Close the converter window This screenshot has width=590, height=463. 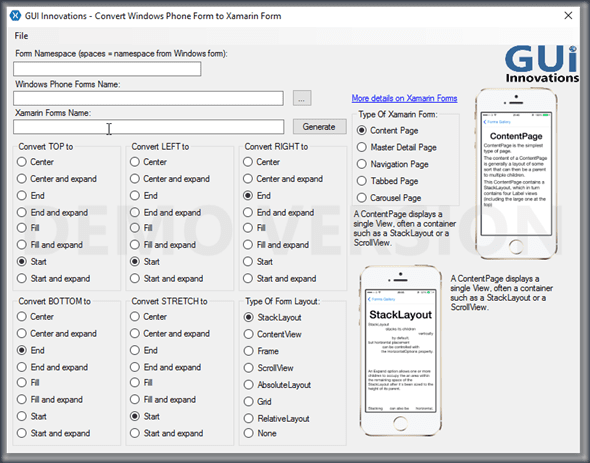pos(568,15)
